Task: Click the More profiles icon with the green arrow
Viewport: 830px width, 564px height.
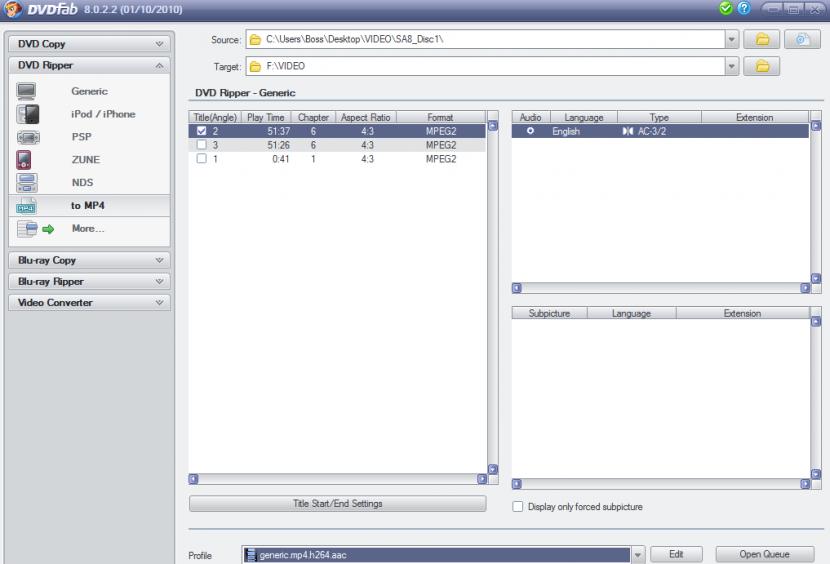Action: 35,229
